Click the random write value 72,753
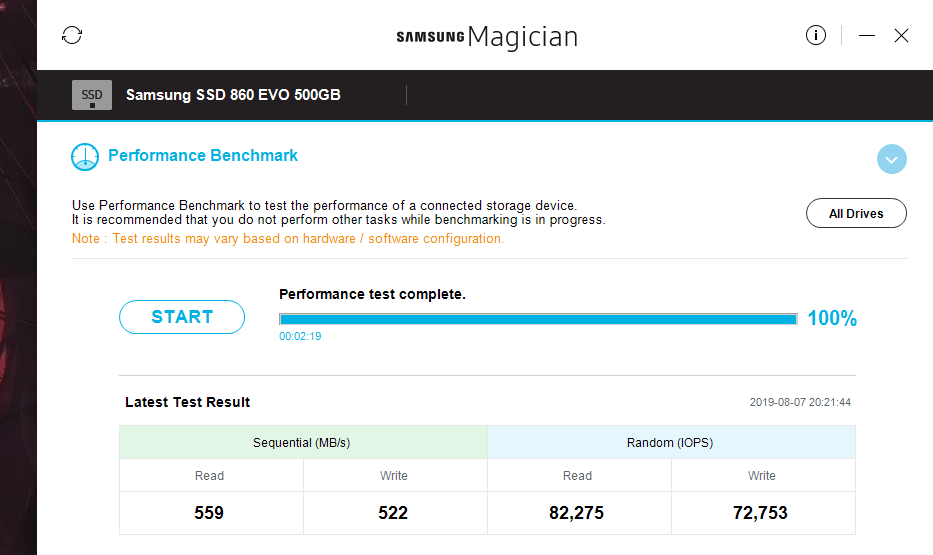Screen dimensions: 933x555 coord(761,513)
